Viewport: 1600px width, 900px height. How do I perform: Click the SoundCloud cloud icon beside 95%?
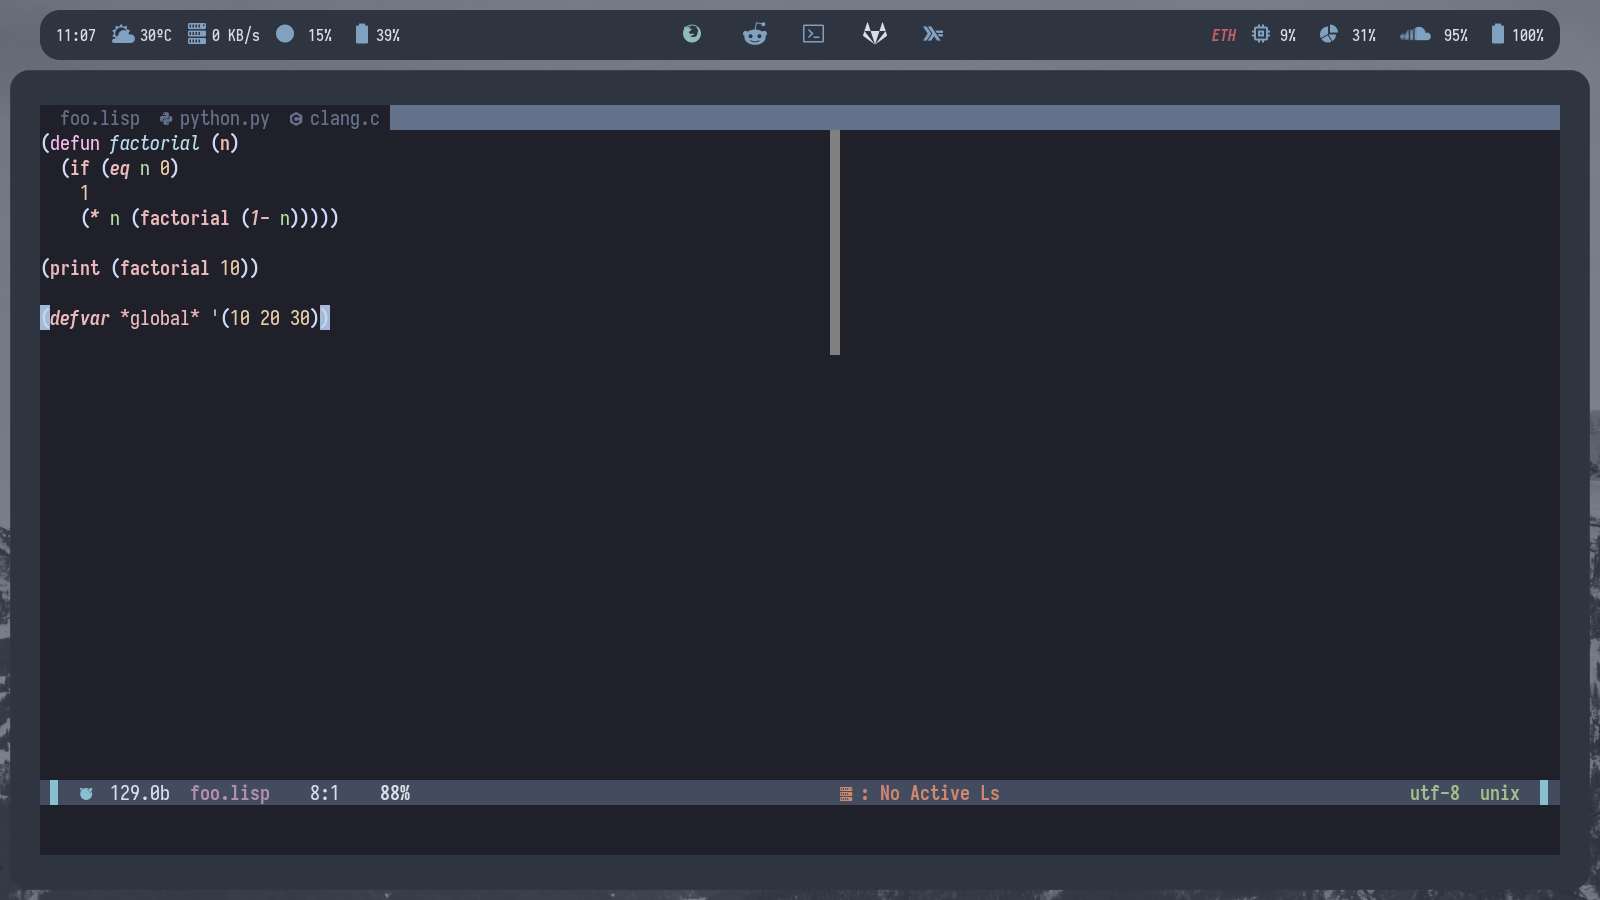[1415, 34]
